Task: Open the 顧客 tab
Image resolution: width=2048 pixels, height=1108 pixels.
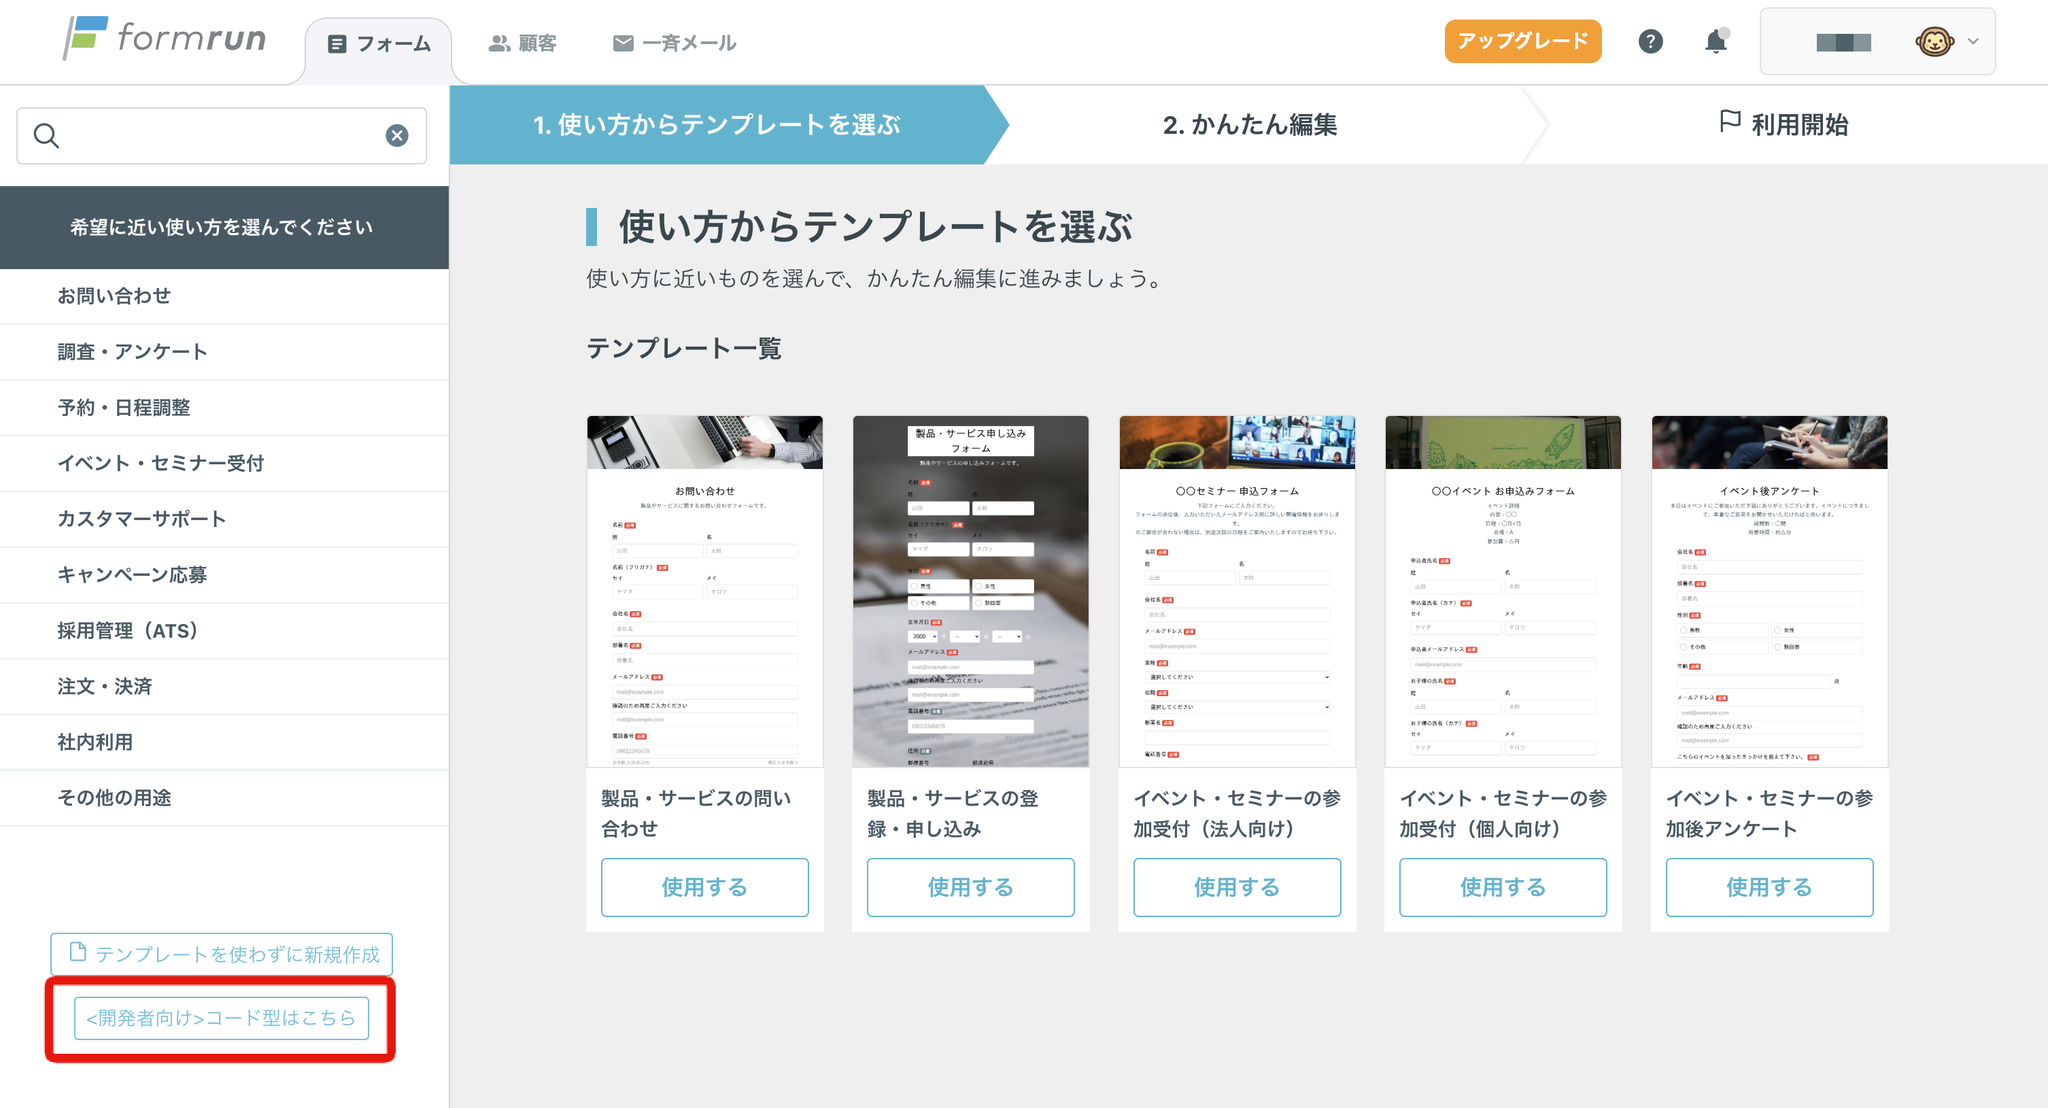Action: click(522, 44)
